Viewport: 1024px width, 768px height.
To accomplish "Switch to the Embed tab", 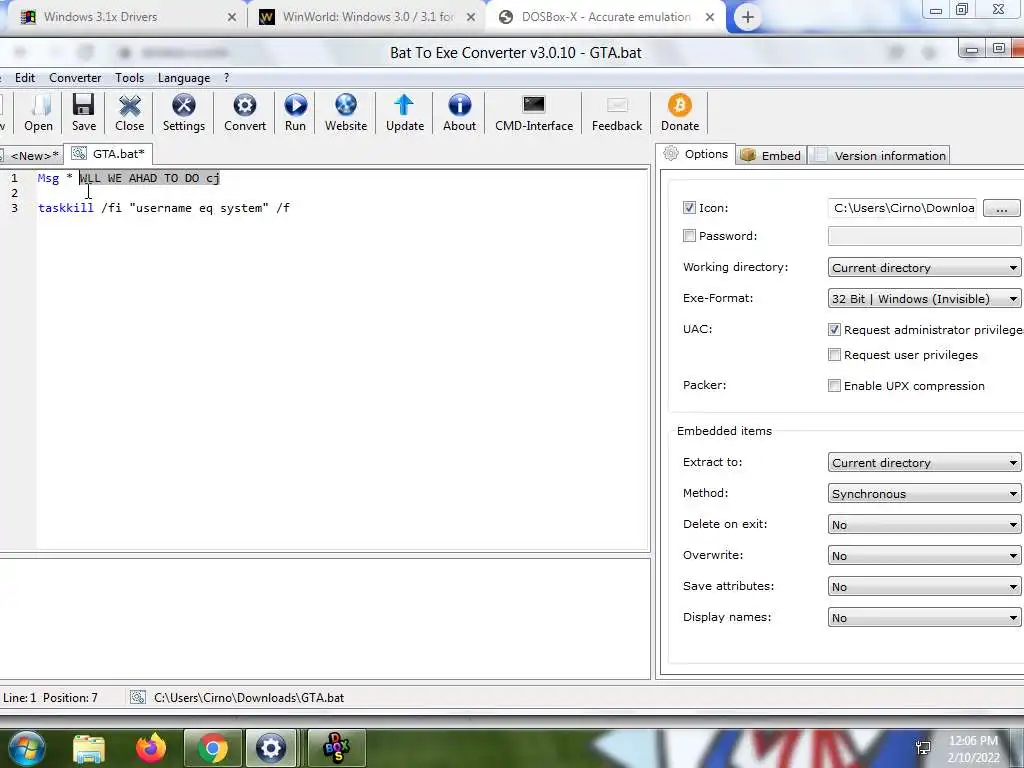I will click(x=771, y=155).
